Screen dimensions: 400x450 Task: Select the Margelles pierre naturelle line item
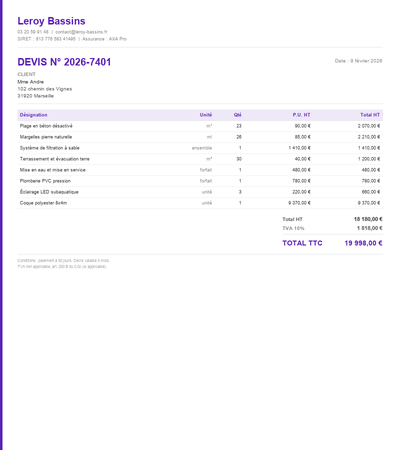[x=46, y=137]
